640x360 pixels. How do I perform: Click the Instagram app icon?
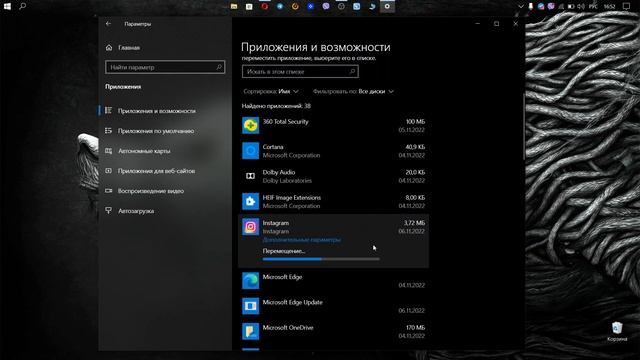click(x=251, y=227)
